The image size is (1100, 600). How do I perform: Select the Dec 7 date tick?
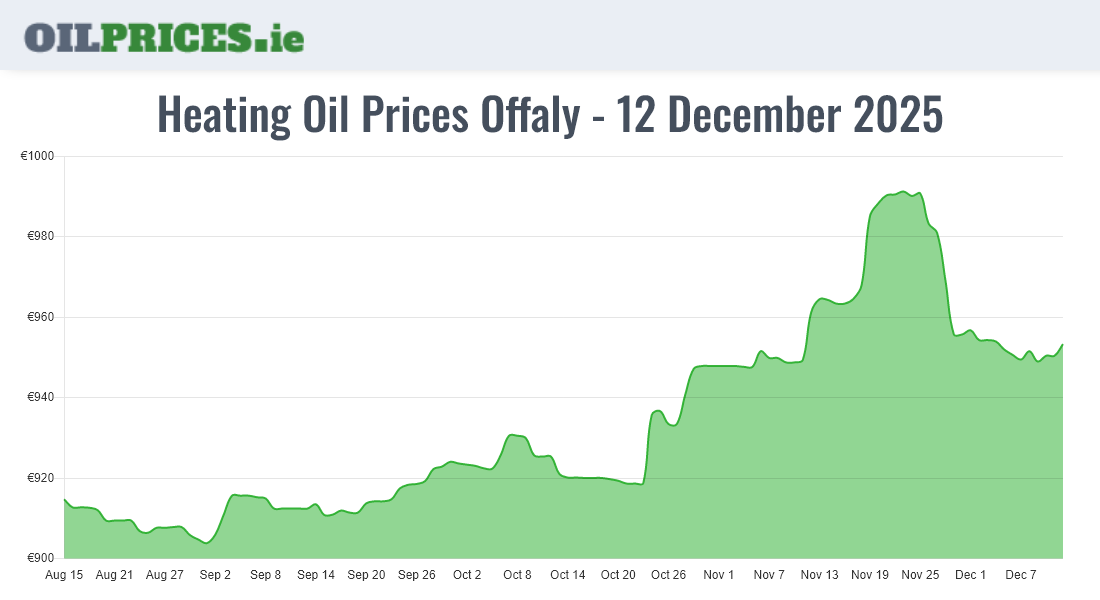pyautogui.click(x=1021, y=575)
